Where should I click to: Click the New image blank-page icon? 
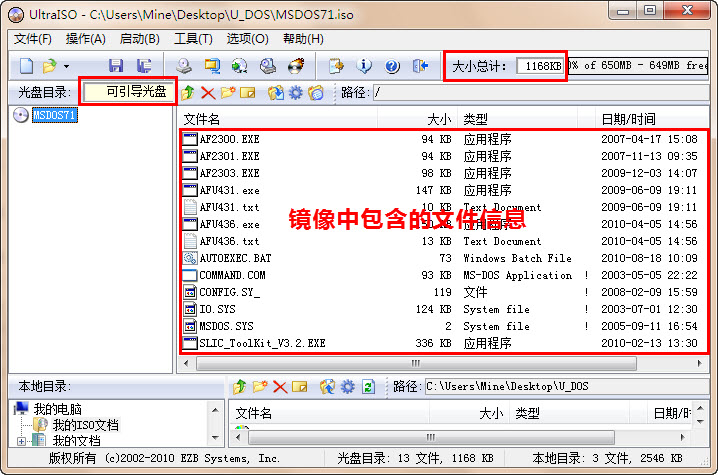pyautogui.click(x=27, y=66)
